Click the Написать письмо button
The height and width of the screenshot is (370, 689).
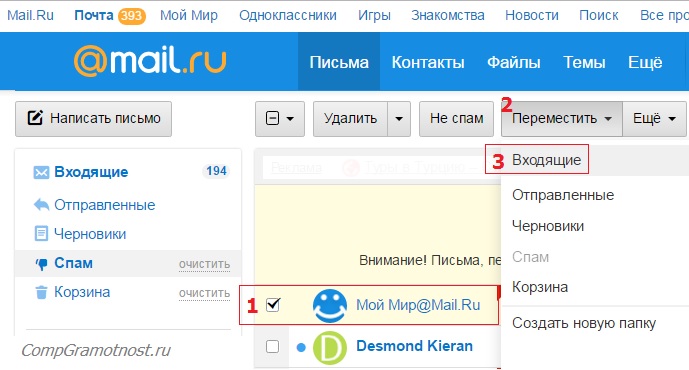coord(94,119)
